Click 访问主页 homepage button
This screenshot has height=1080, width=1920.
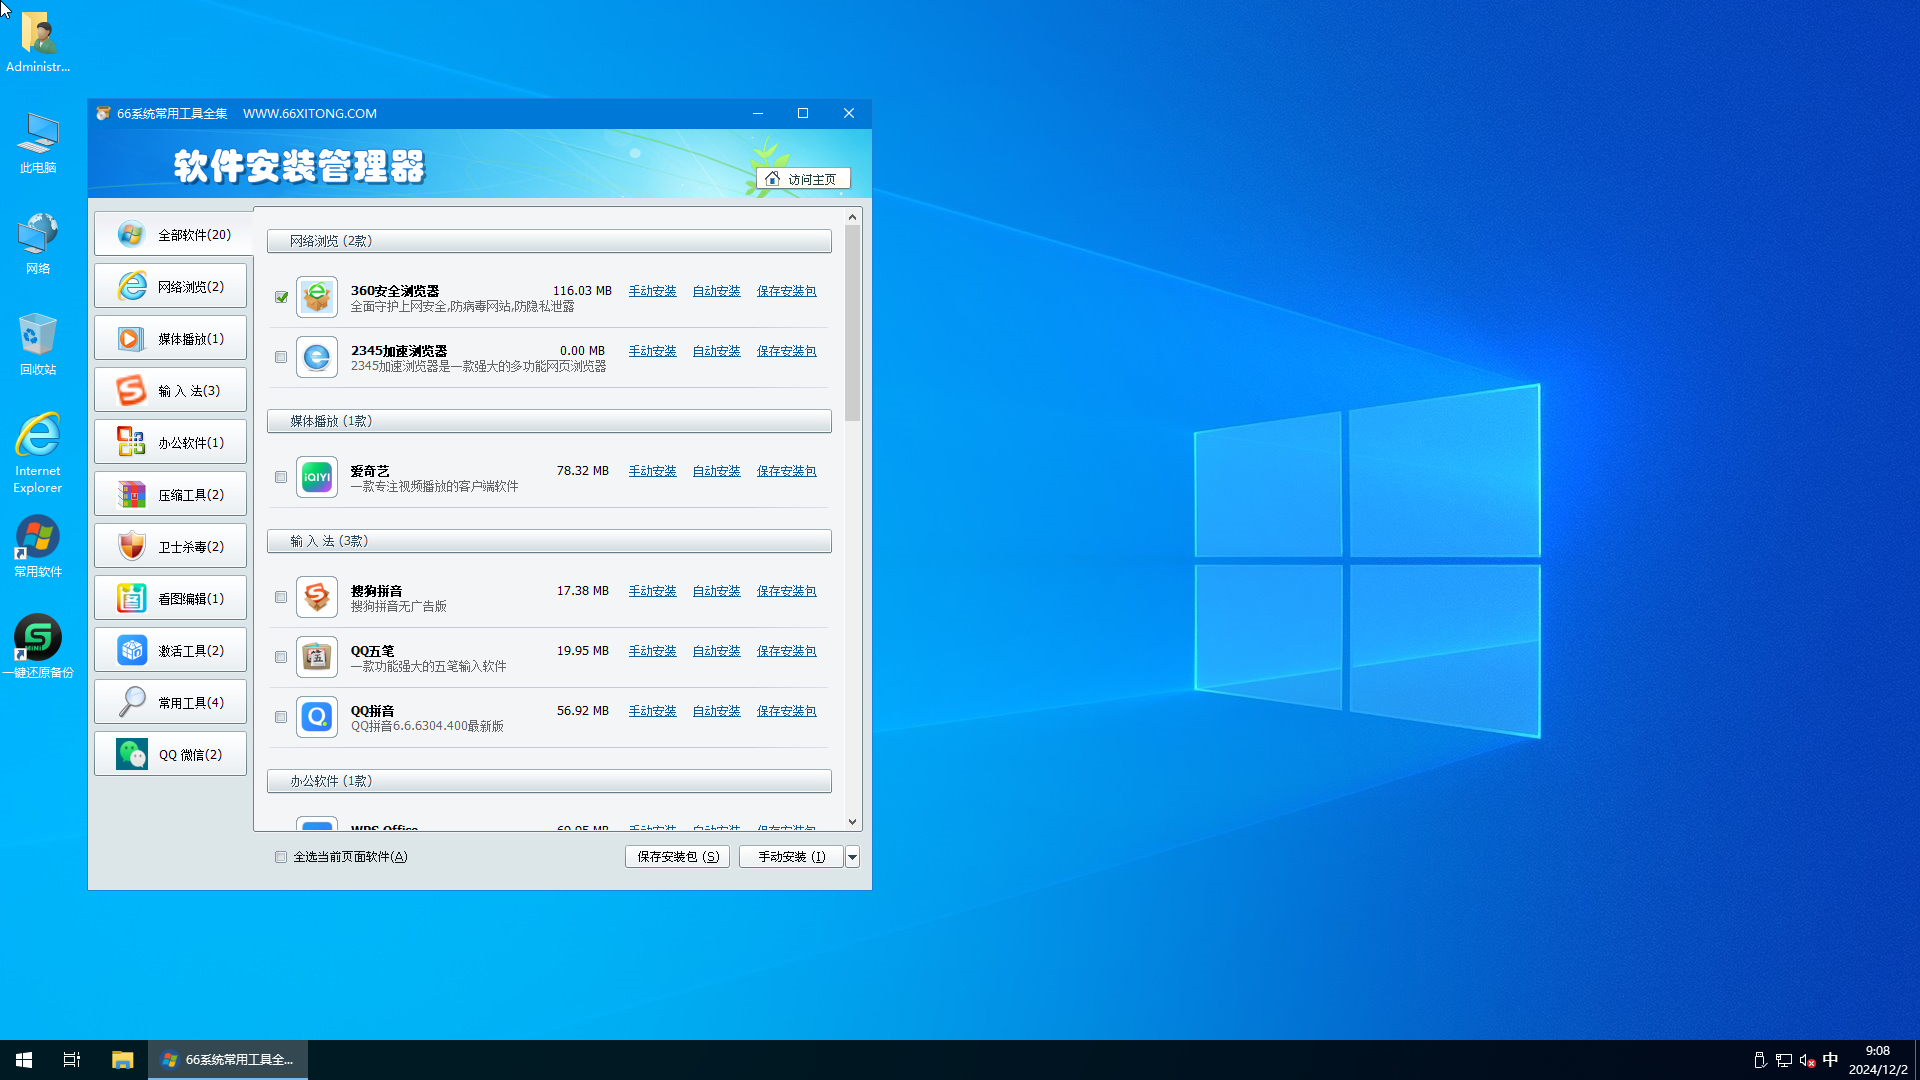tap(803, 179)
